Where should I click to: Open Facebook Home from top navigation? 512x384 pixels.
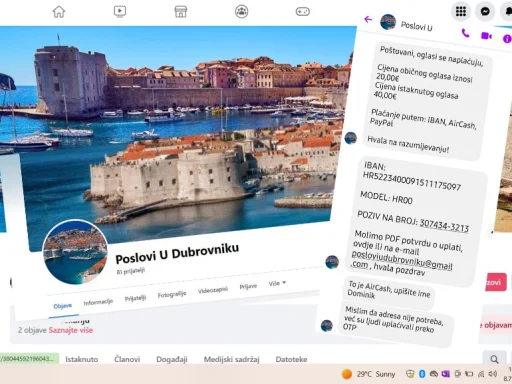[59, 12]
